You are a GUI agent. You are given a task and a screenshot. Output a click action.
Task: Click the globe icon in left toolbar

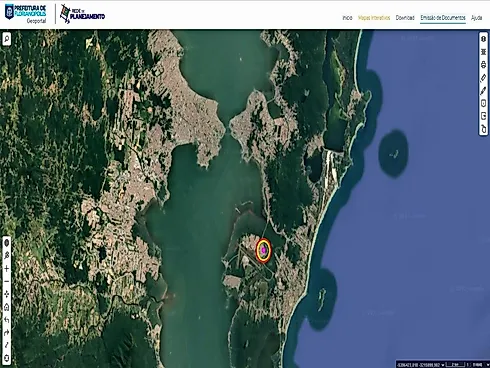(x=6, y=243)
